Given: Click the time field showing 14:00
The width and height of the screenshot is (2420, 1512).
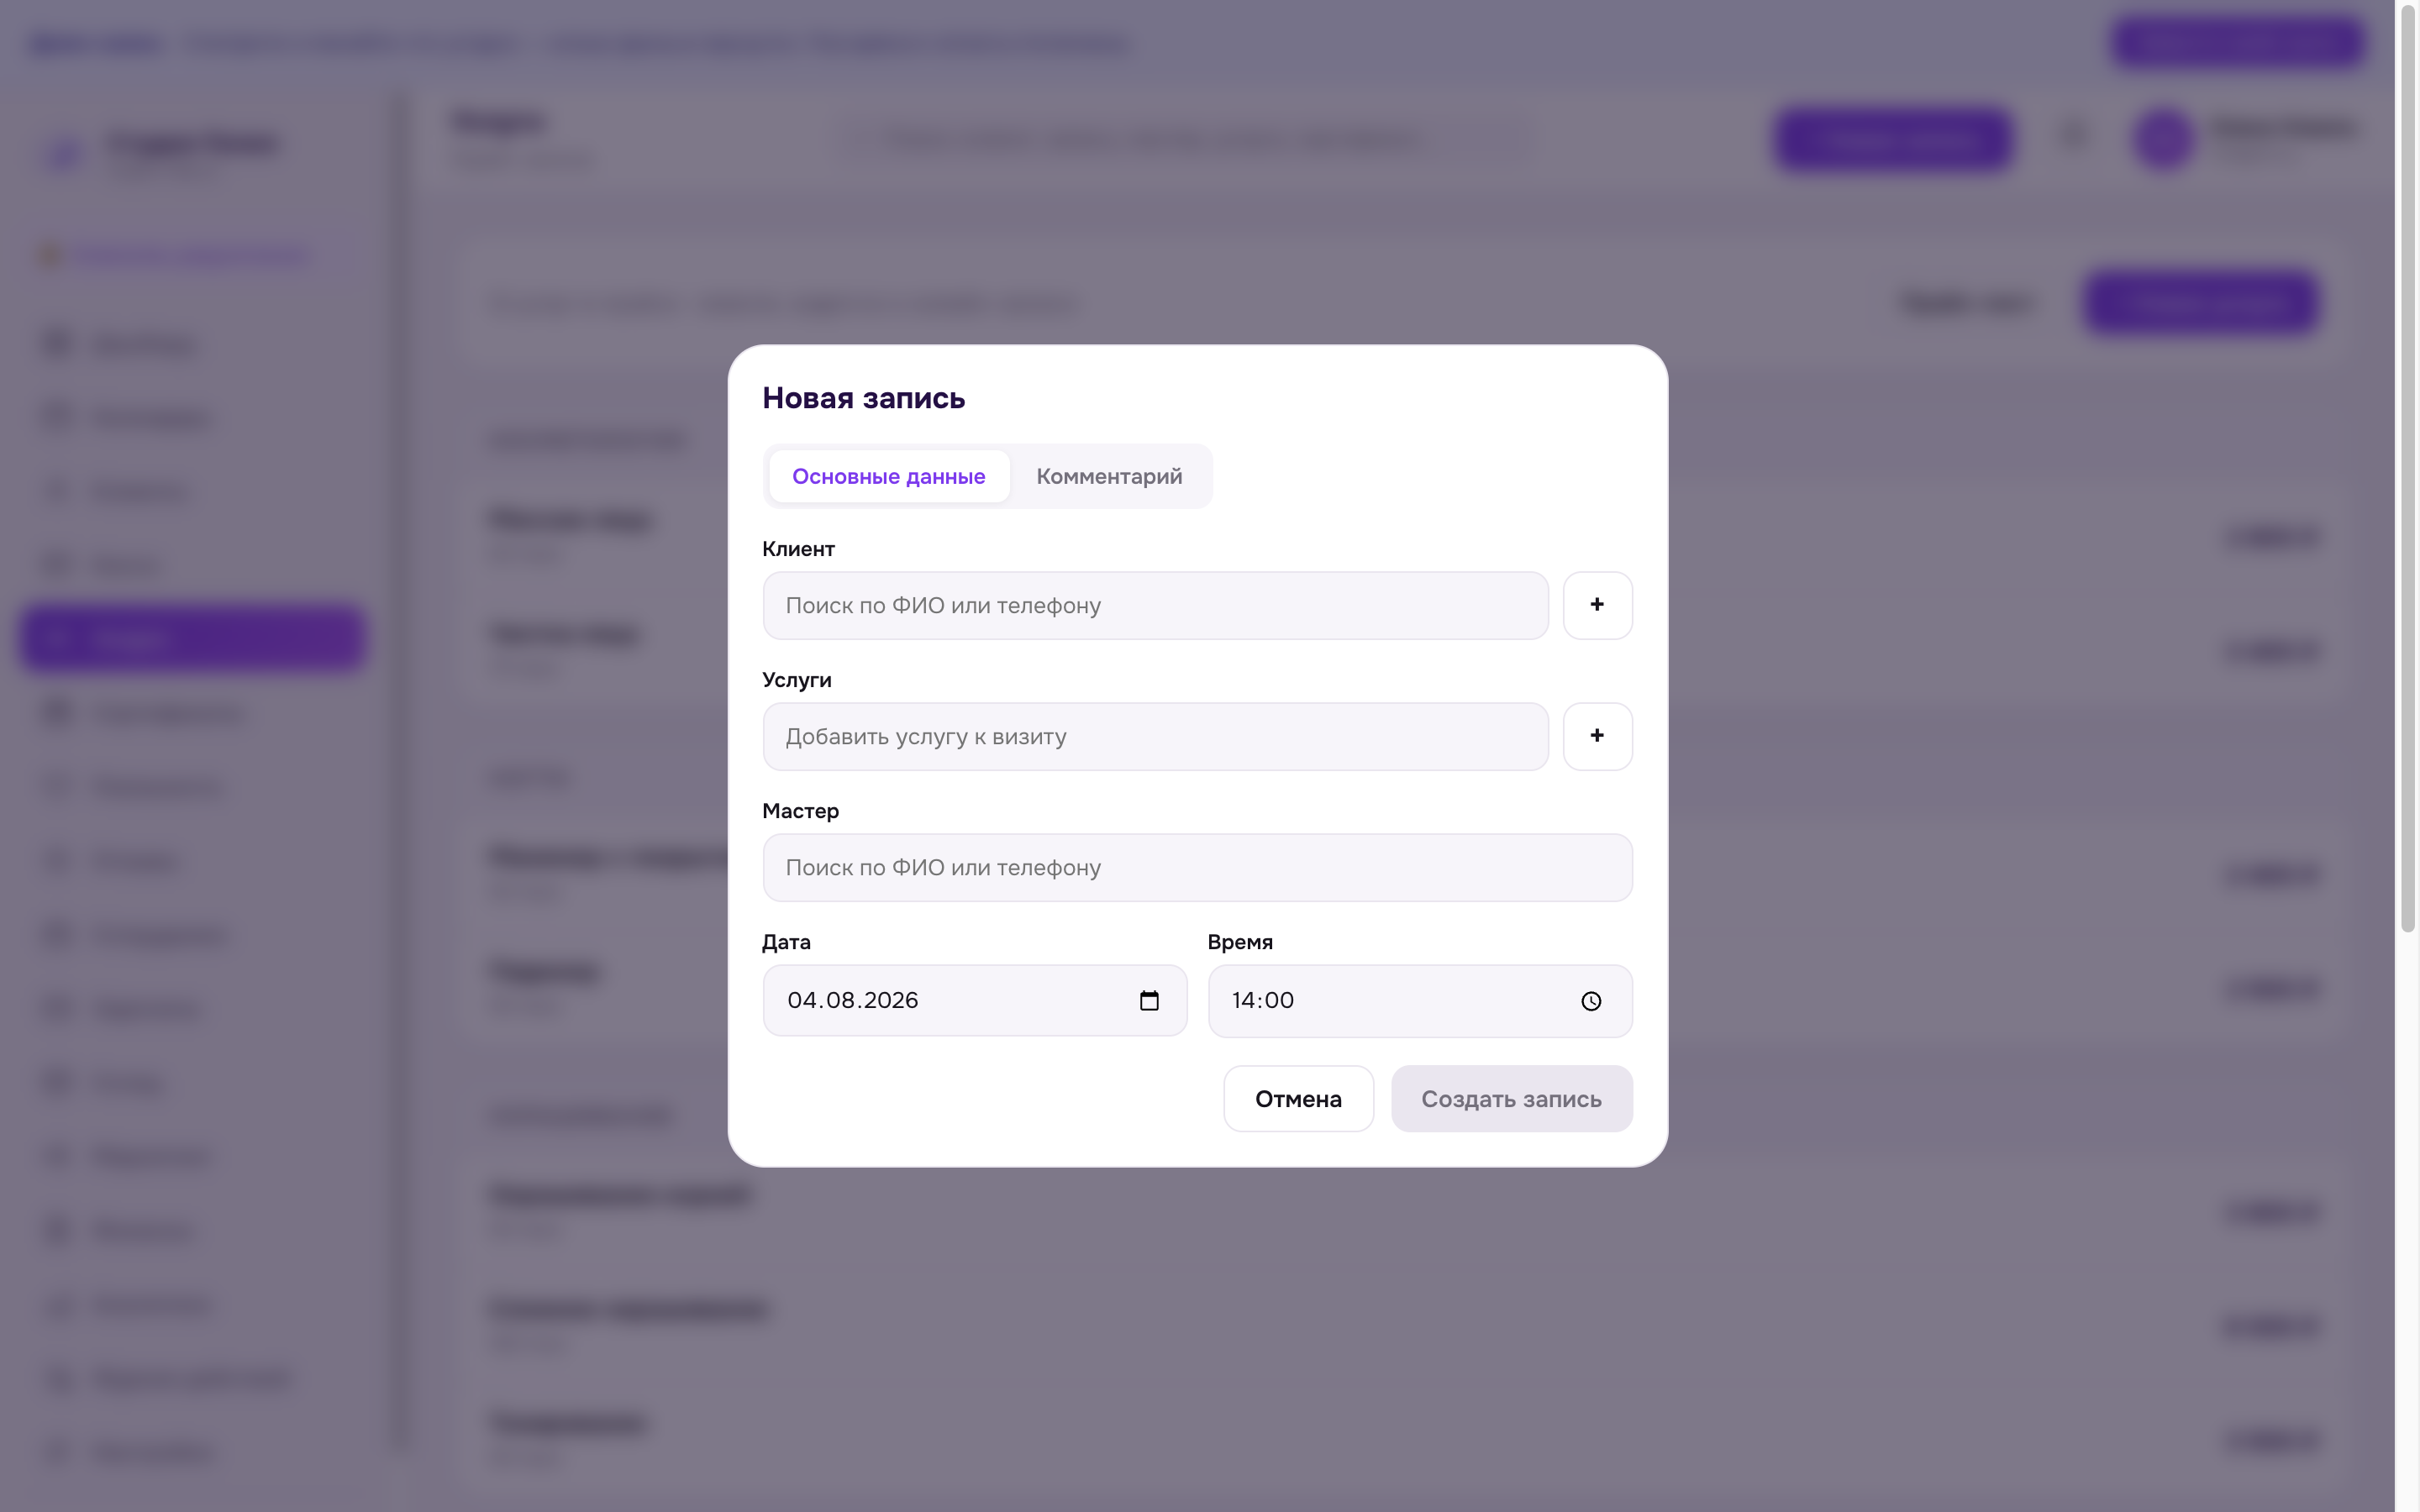Looking at the screenshot, I should [1419, 1000].
